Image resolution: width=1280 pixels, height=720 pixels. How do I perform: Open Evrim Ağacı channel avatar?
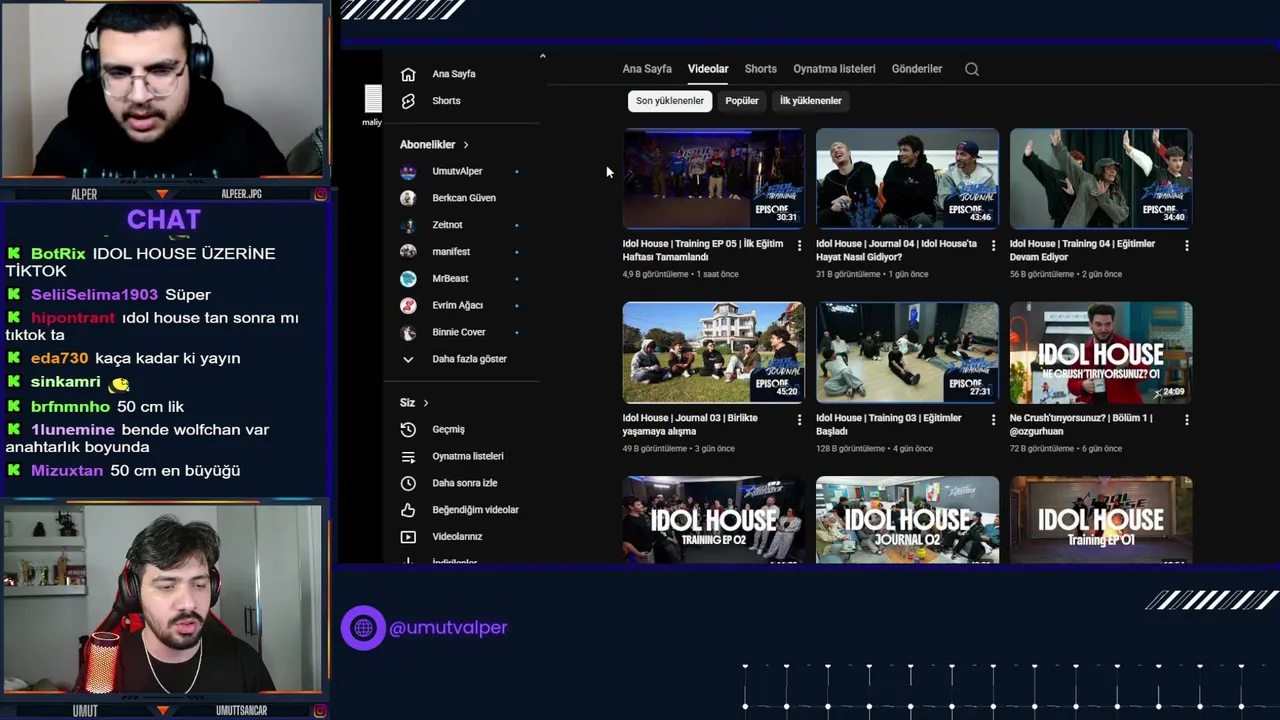tap(408, 305)
